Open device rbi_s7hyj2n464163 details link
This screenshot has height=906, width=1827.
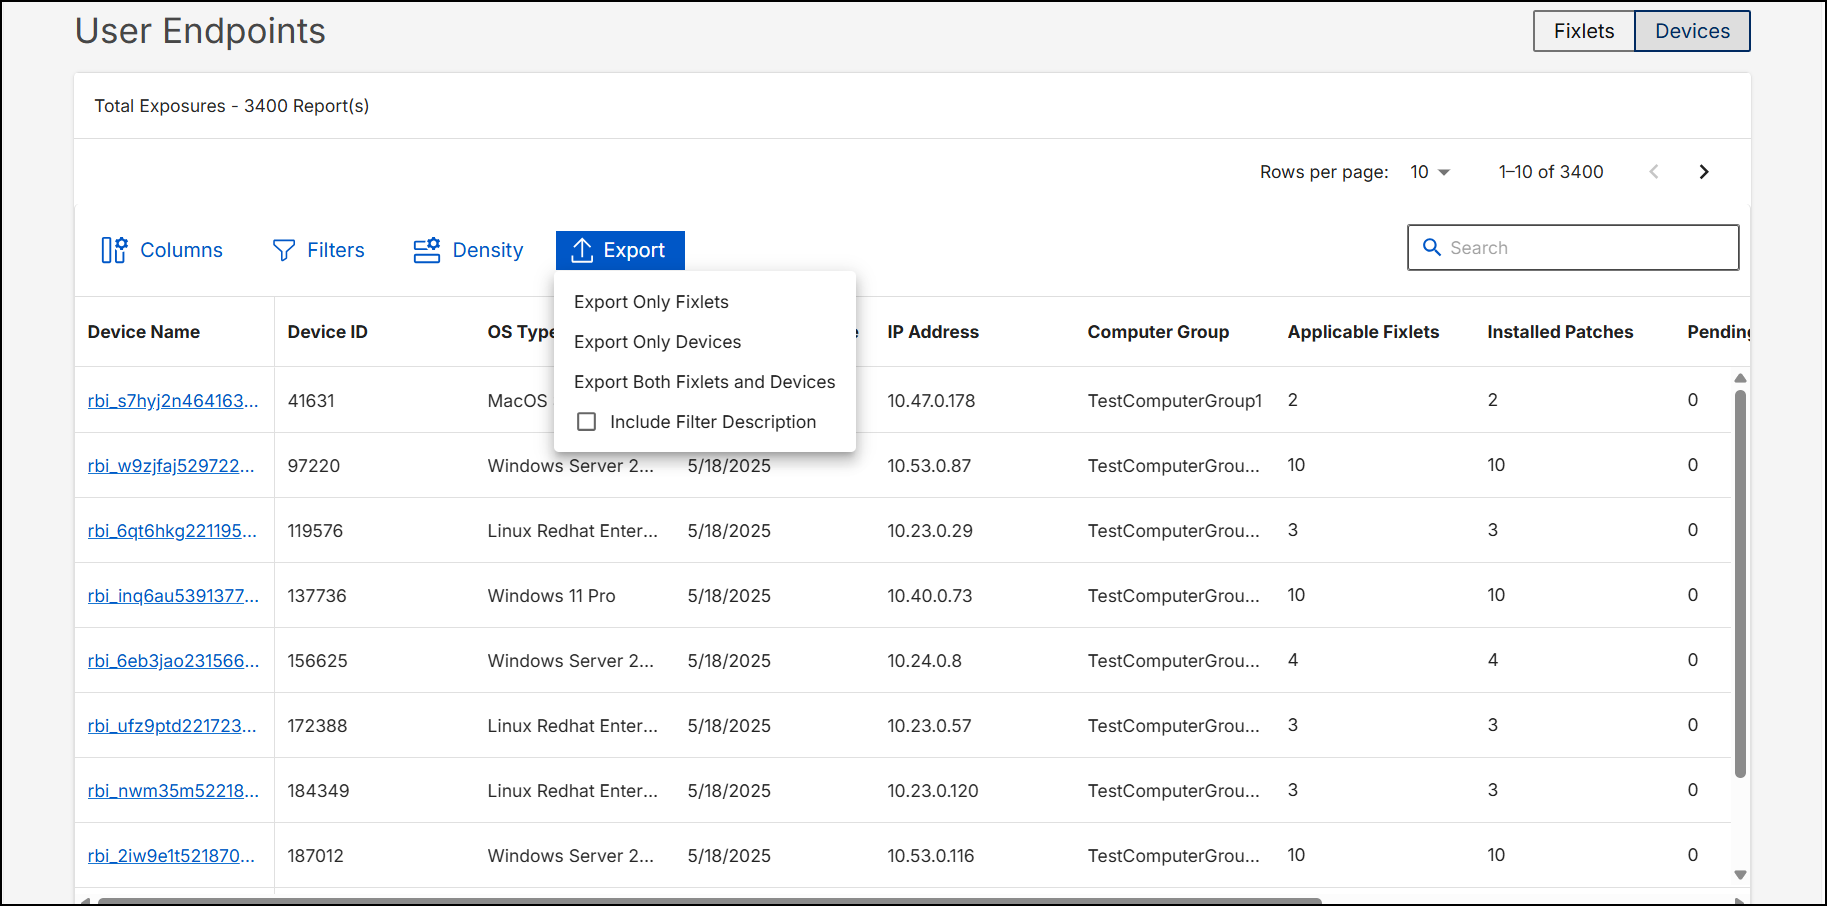tap(172, 400)
